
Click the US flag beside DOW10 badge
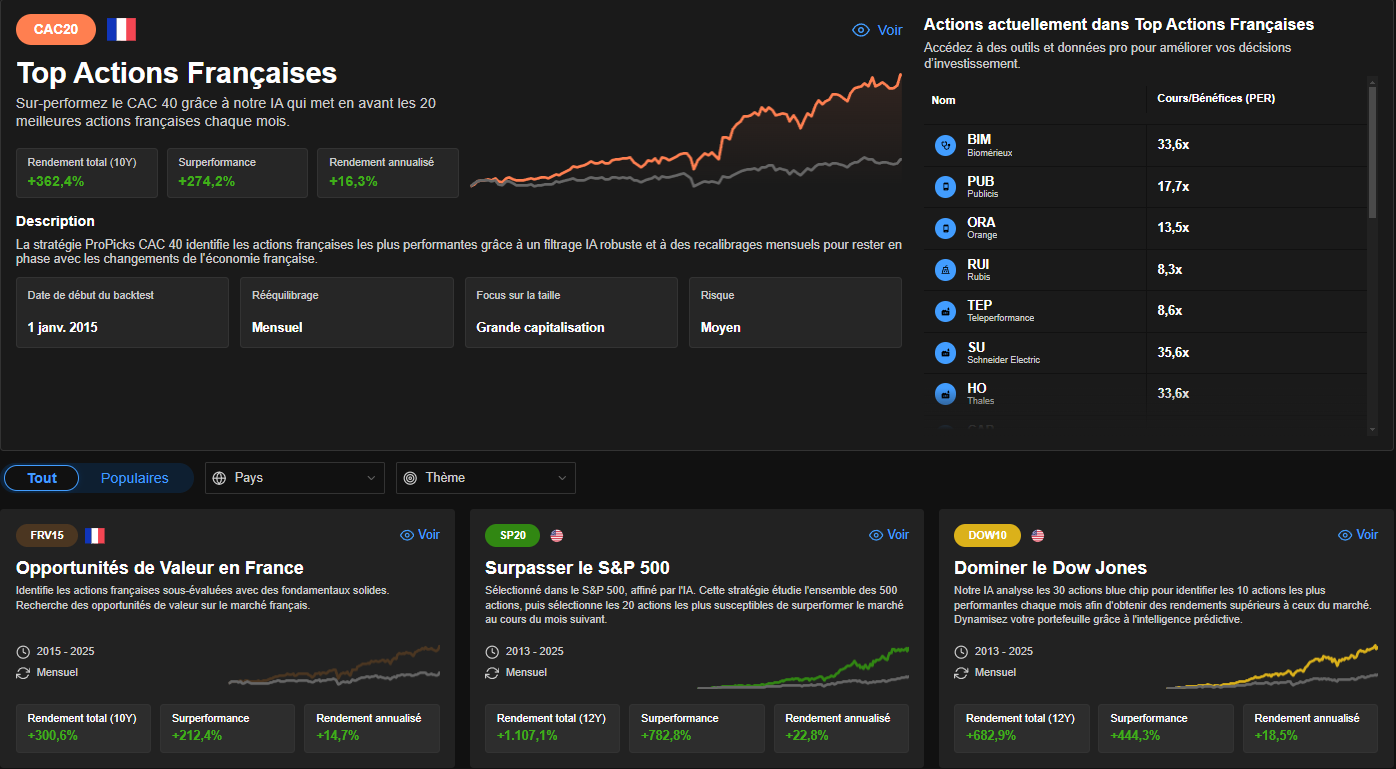(1038, 535)
